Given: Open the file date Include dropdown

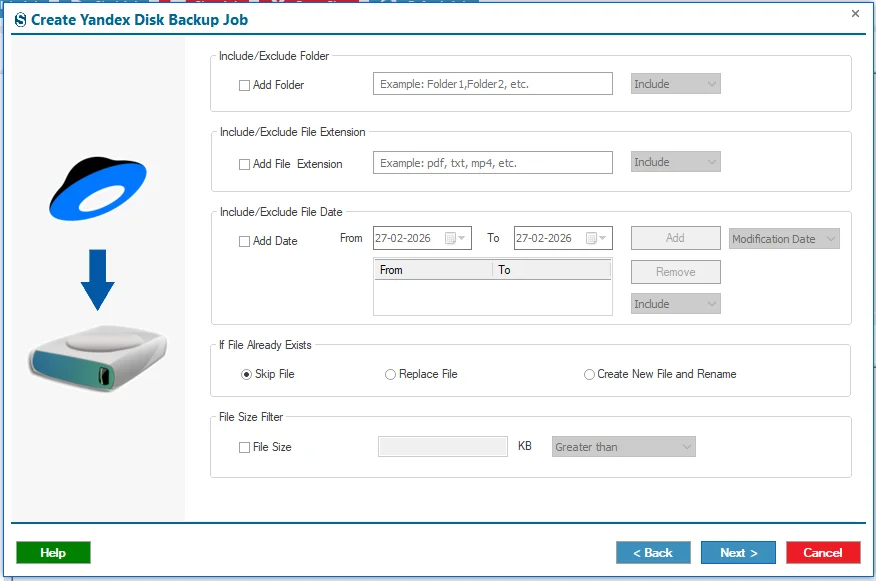Looking at the screenshot, I should (675, 304).
